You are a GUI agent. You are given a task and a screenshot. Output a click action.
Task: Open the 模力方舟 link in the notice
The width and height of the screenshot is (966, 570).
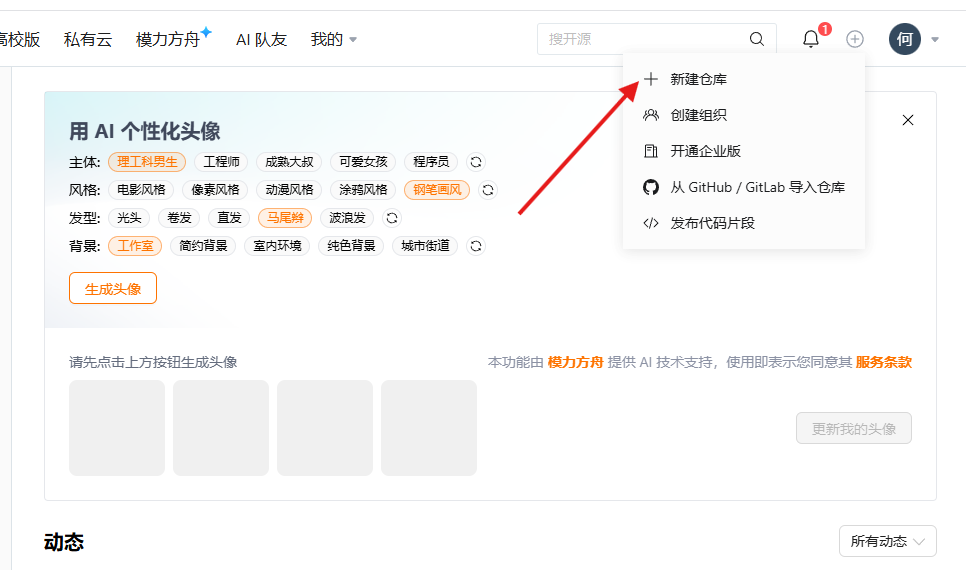pyautogui.click(x=575, y=362)
